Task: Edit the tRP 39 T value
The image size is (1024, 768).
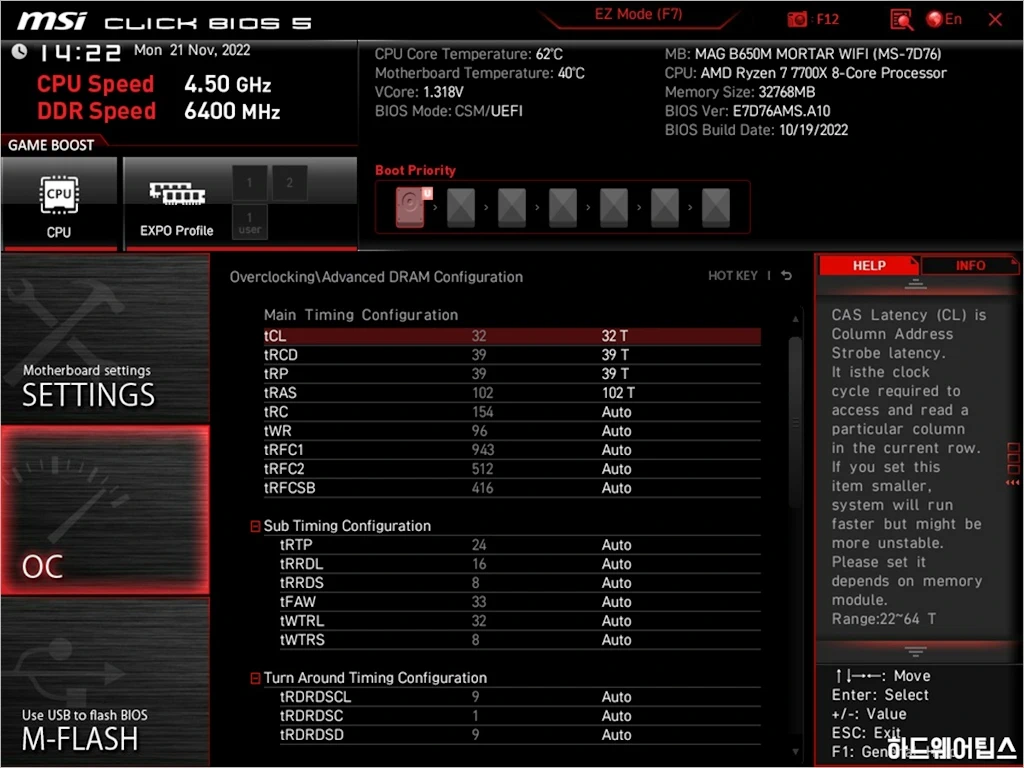Action: pyautogui.click(x=615, y=374)
